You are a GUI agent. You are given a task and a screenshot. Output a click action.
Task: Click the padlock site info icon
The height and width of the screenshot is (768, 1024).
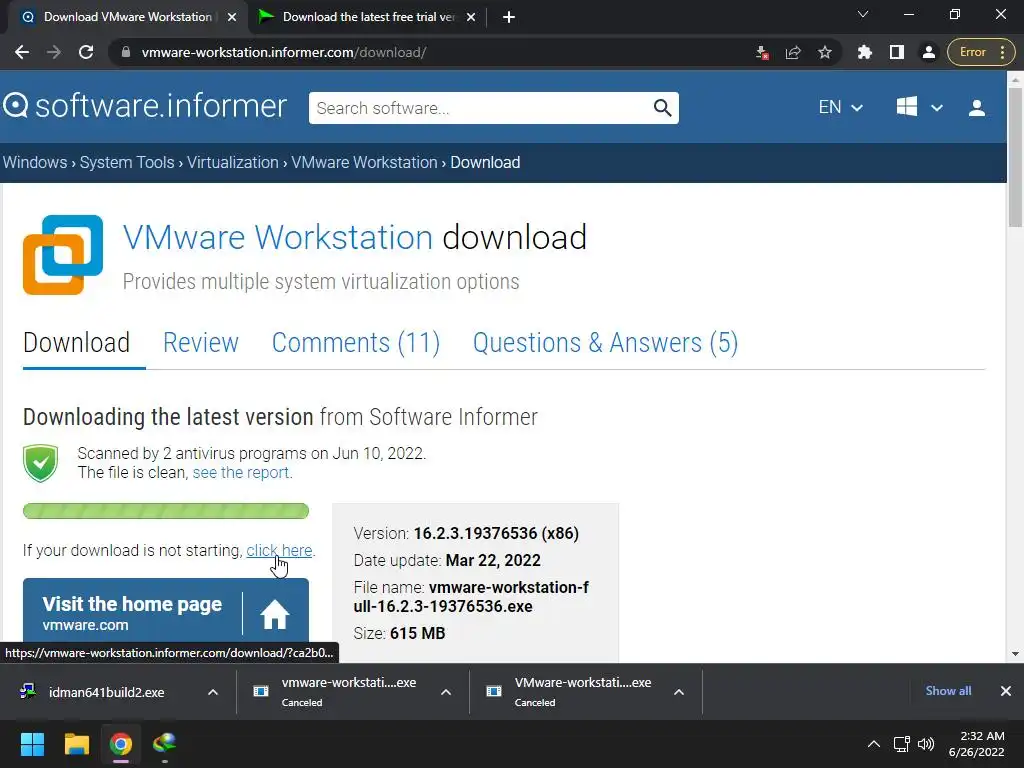point(126,52)
